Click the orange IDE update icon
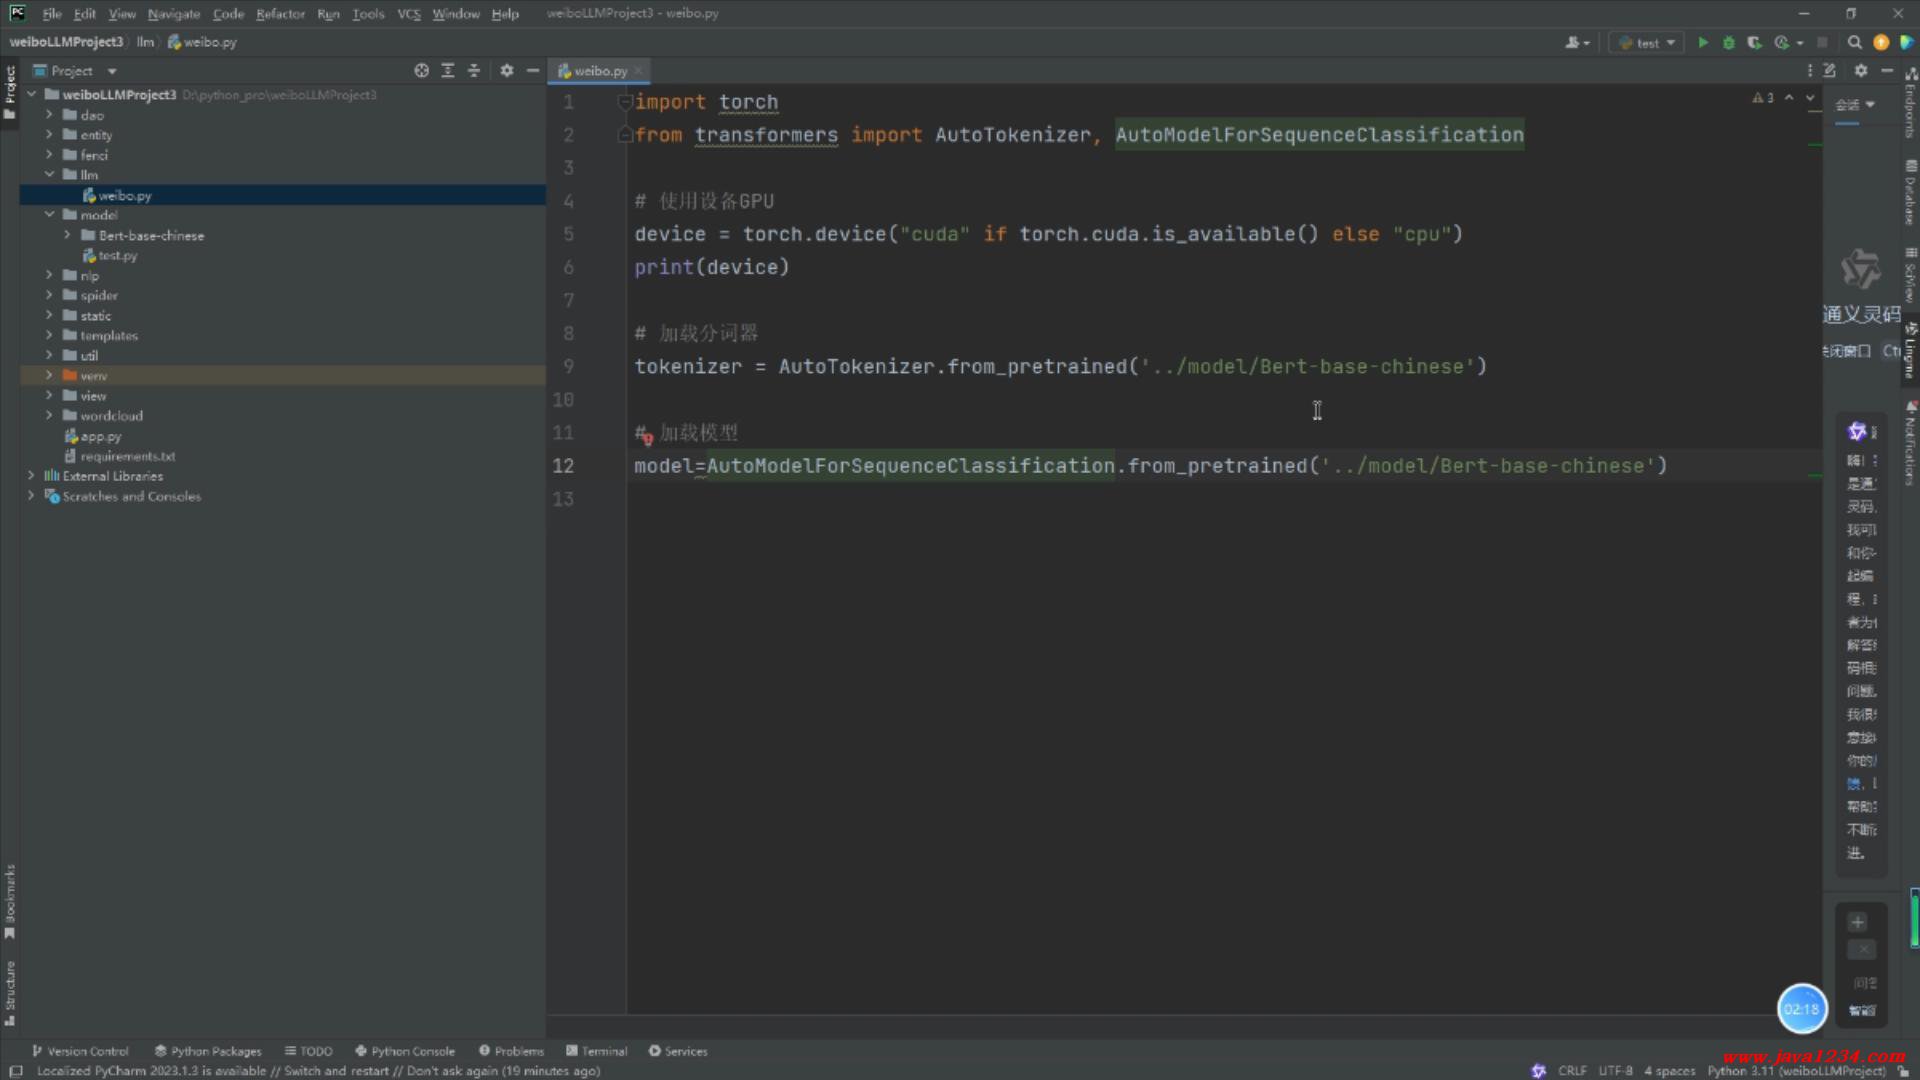Screen dimensions: 1920x1080 coord(1881,43)
